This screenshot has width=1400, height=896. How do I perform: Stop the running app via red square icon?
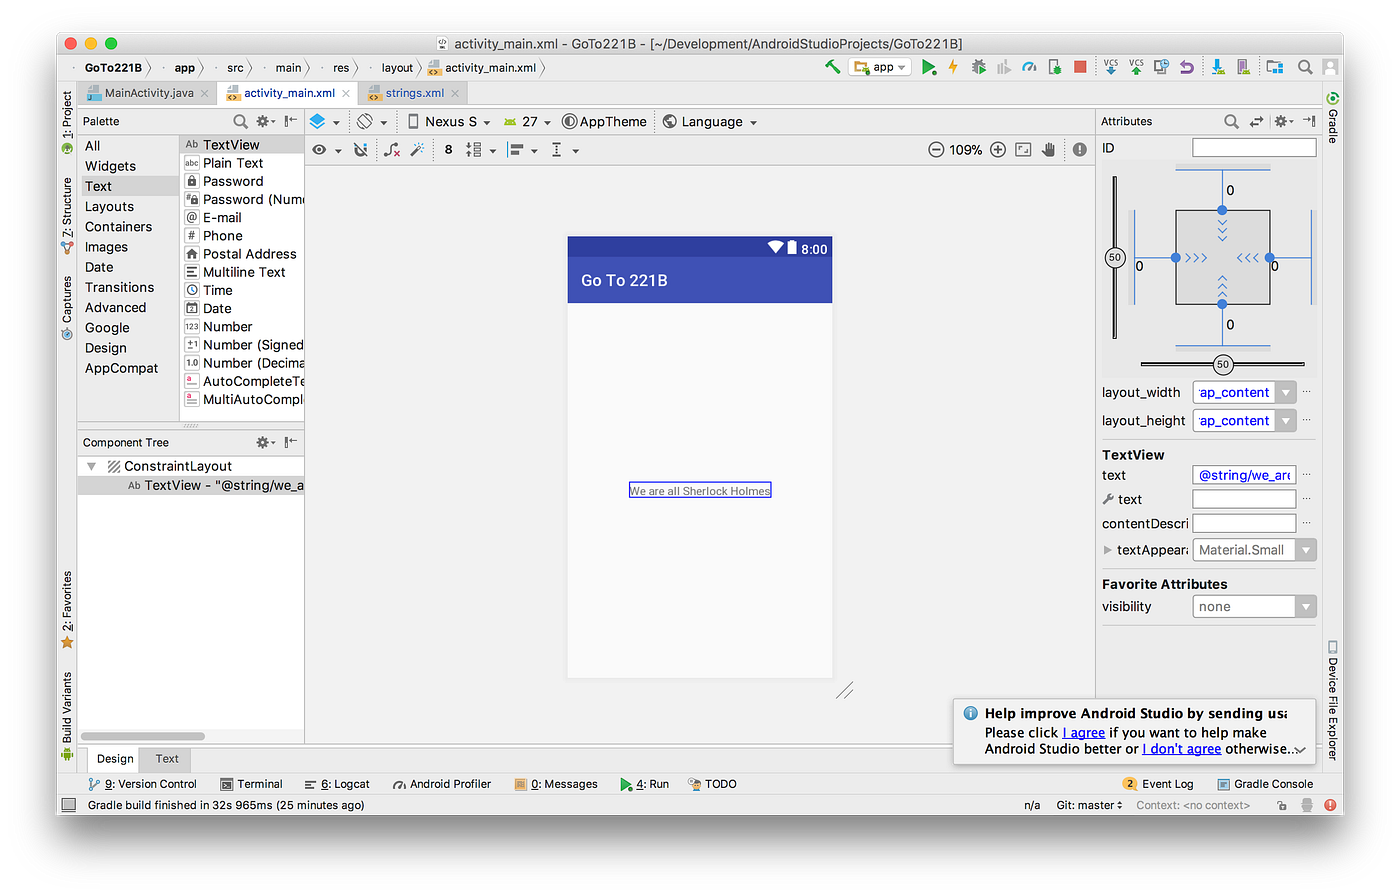click(x=1078, y=67)
